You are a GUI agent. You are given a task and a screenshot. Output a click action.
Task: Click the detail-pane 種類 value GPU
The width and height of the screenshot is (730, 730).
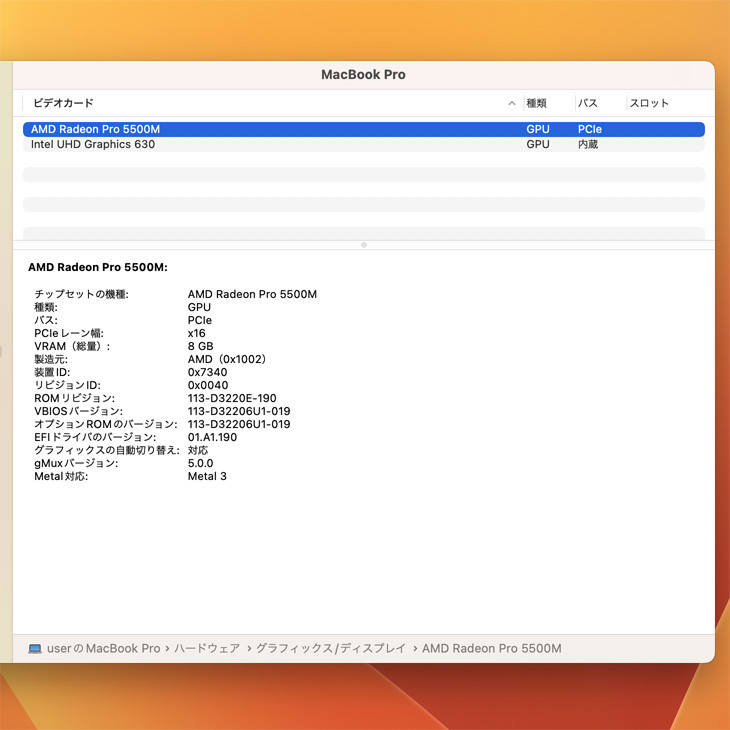tap(199, 307)
